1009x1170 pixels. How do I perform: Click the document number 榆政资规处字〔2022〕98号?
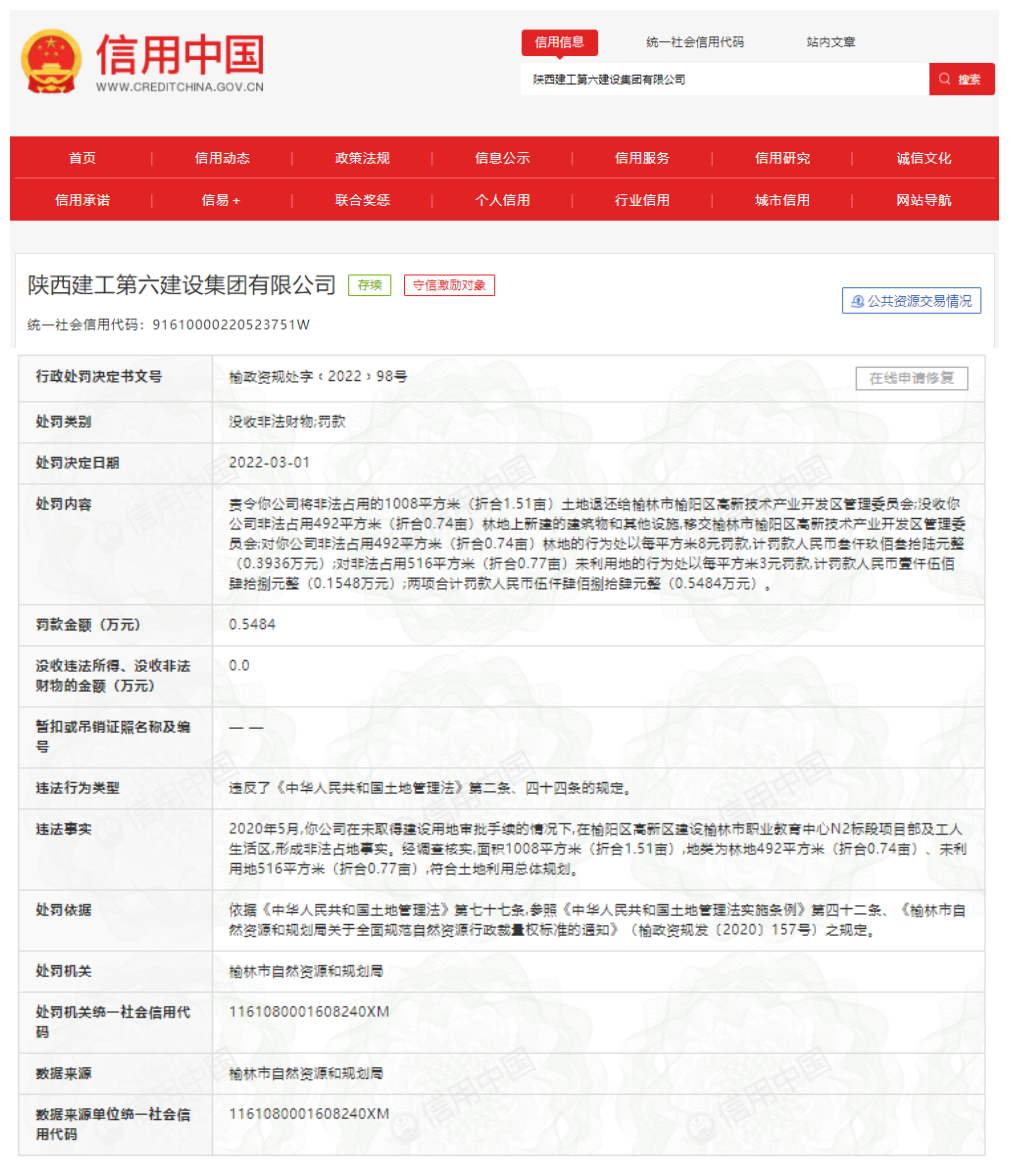[x=318, y=377]
